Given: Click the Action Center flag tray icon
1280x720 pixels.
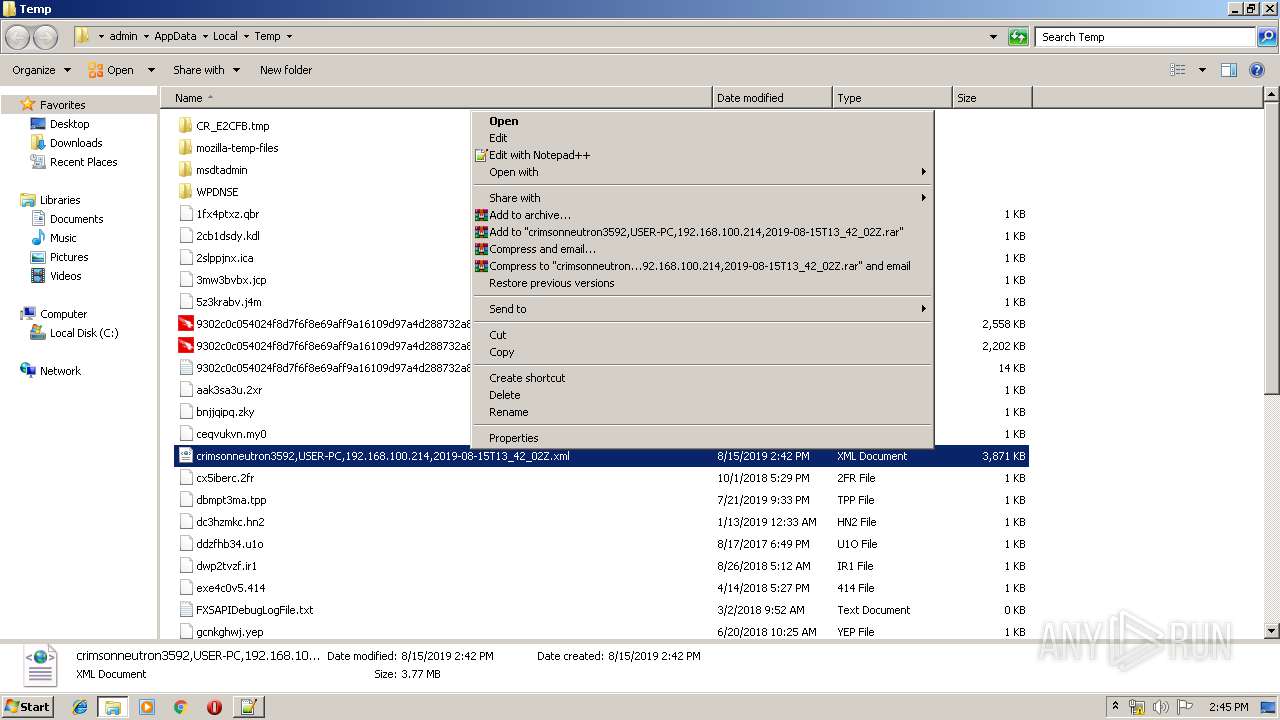Looking at the screenshot, I should [x=1185, y=707].
